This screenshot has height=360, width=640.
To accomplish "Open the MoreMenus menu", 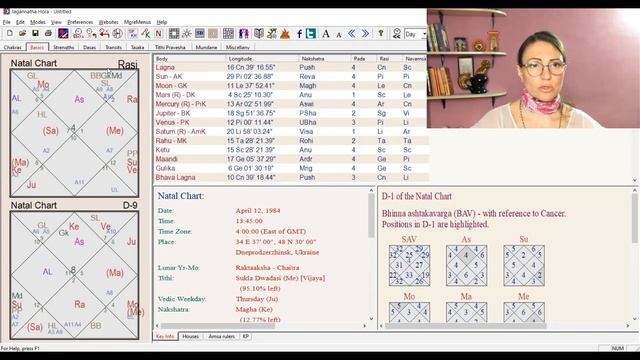I will coord(137,22).
